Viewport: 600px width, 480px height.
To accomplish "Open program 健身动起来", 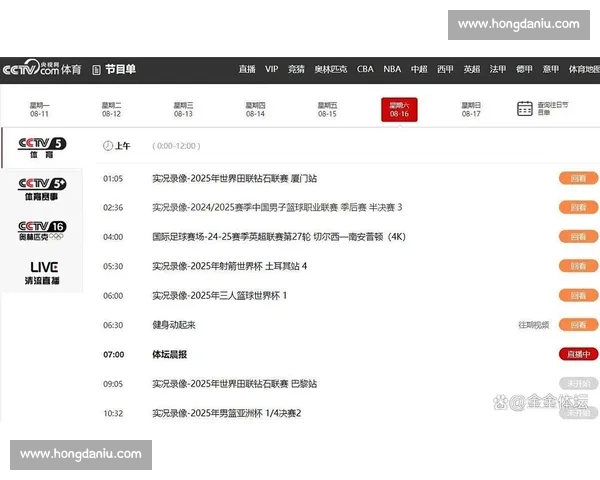I will click(174, 325).
